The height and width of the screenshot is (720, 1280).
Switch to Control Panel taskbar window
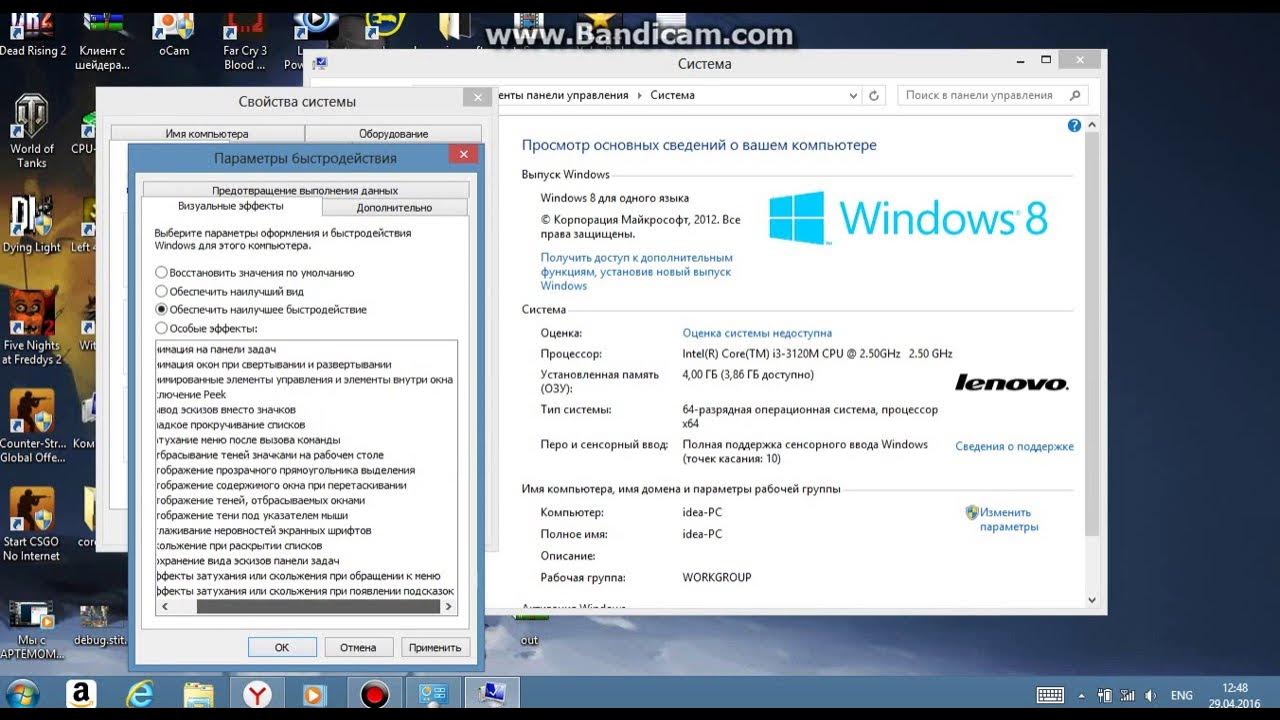pyautogui.click(x=434, y=695)
